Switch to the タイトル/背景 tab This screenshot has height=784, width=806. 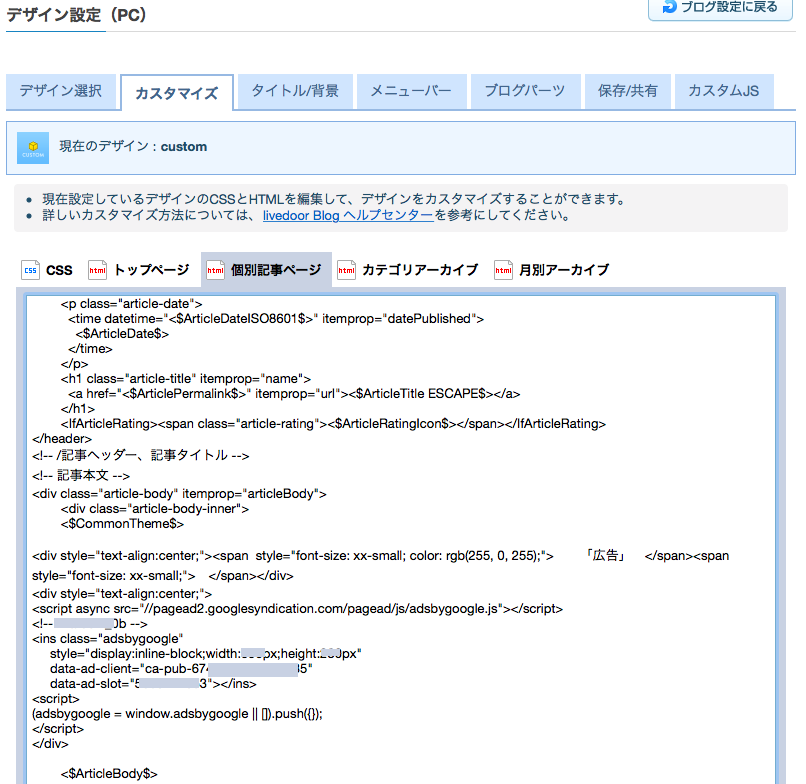point(295,91)
